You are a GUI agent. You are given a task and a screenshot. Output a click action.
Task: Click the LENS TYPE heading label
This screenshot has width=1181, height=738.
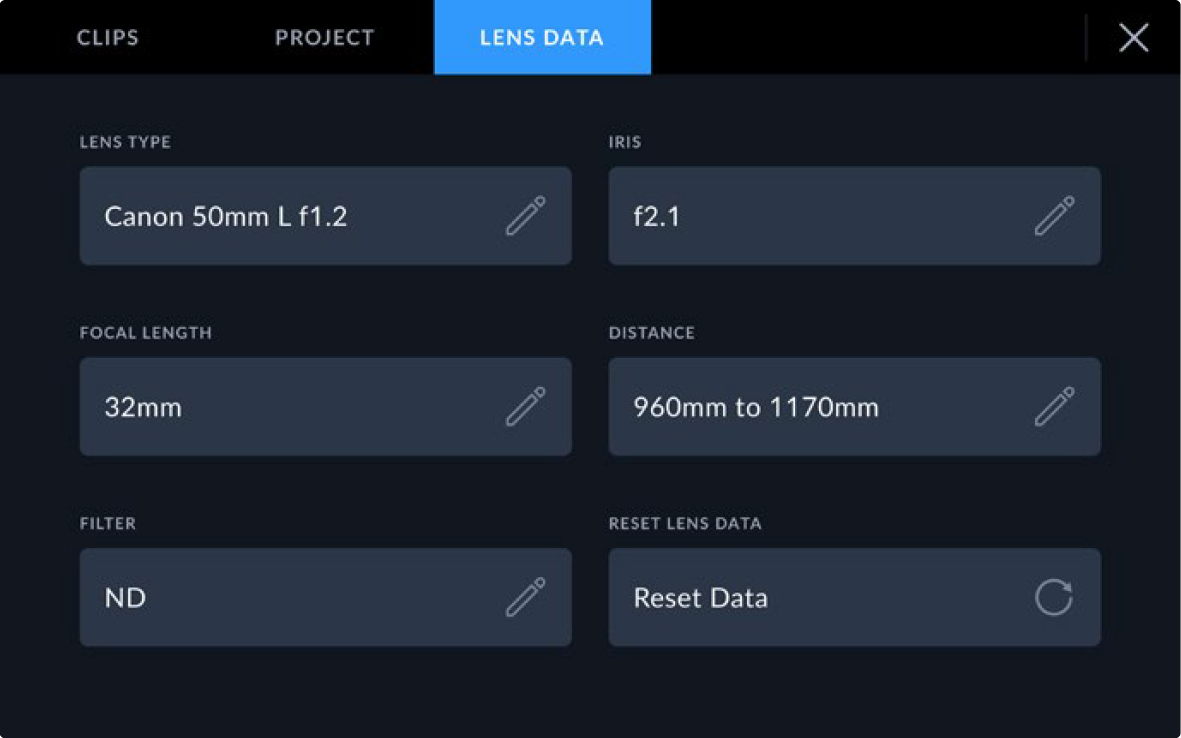click(x=125, y=142)
